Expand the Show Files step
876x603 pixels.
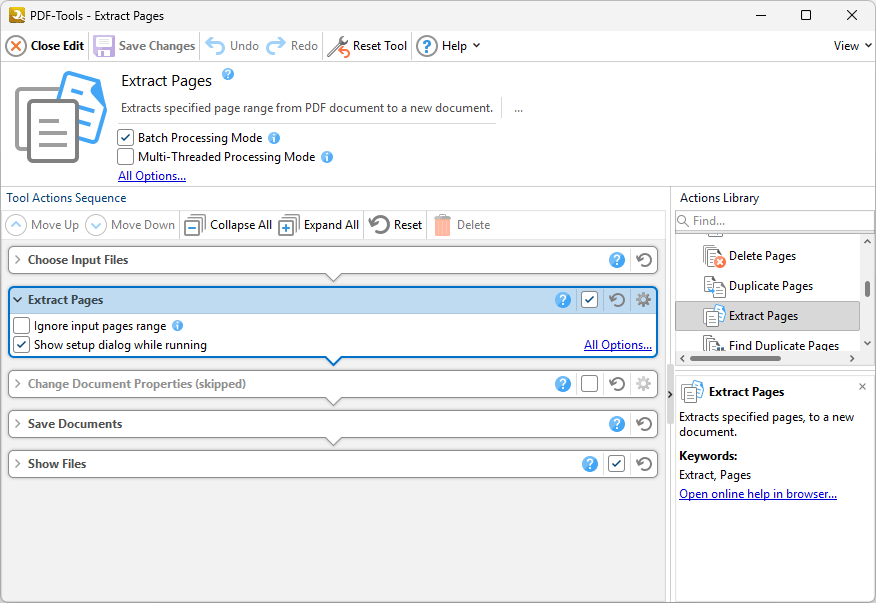pyautogui.click(x=18, y=464)
